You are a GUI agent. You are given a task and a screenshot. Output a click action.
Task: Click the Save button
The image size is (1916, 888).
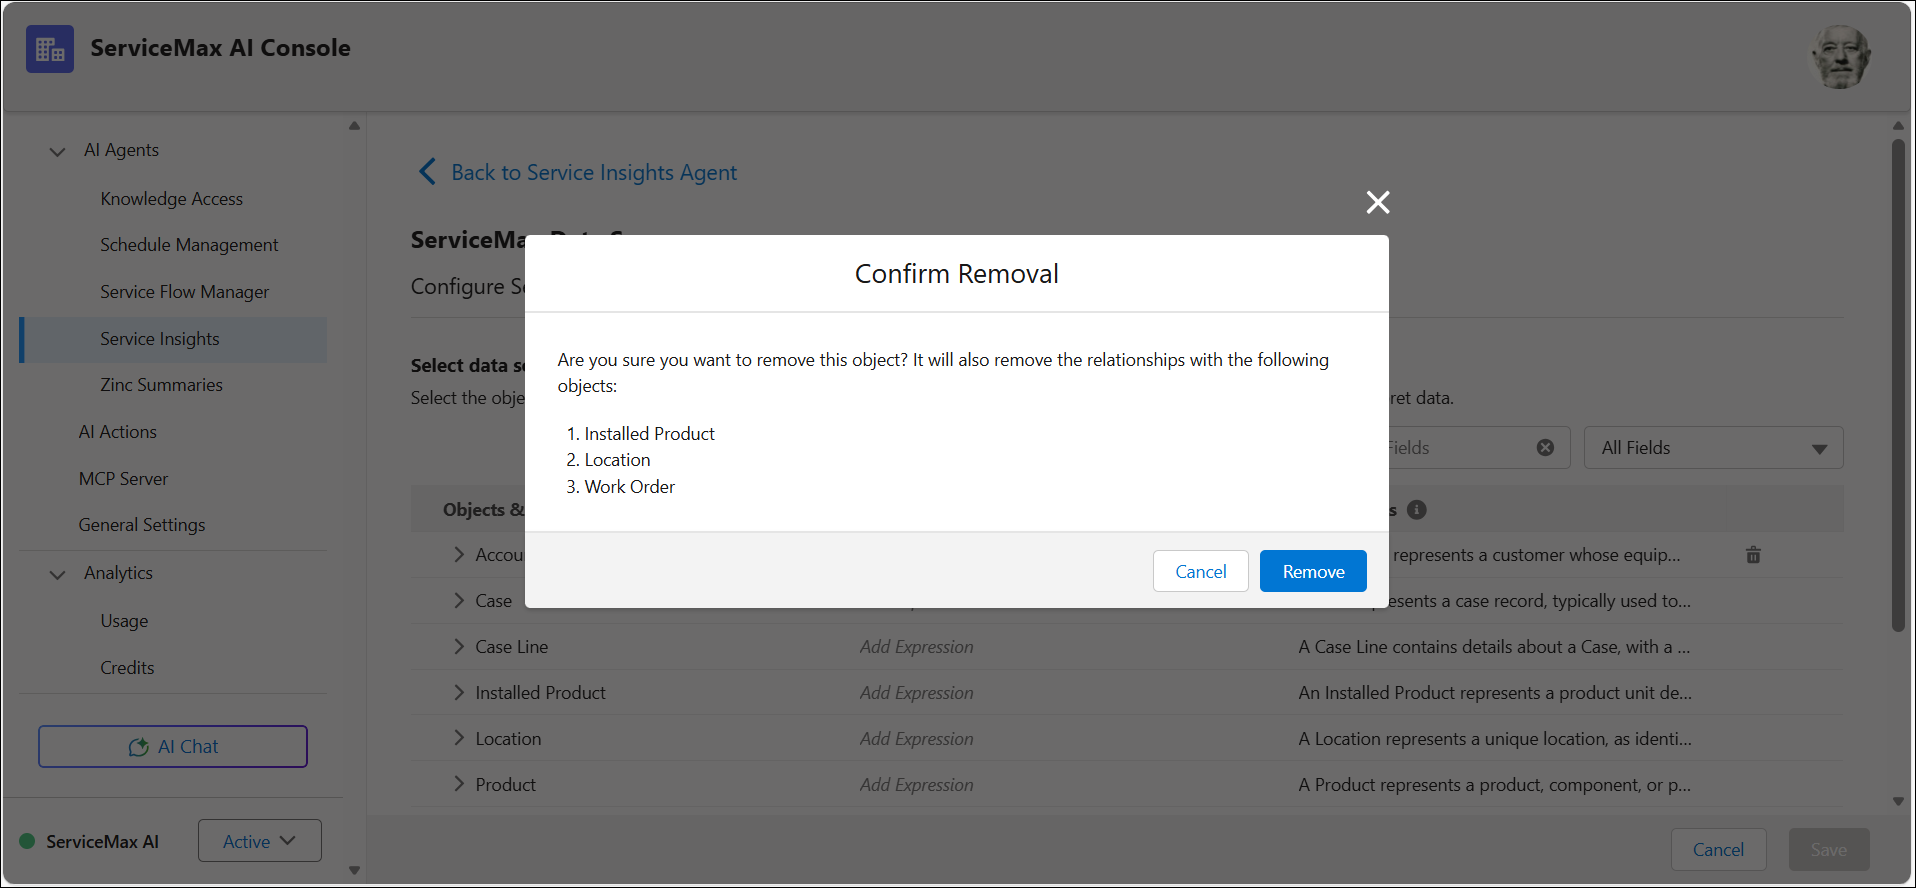coord(1828,849)
